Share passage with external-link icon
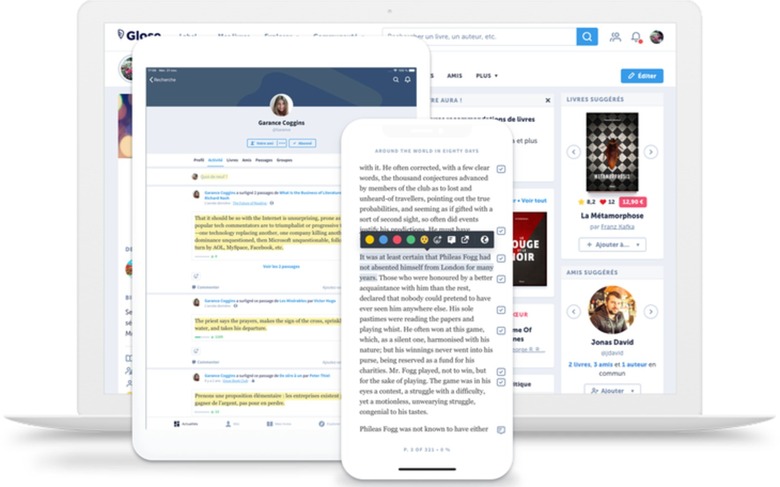780x487 pixels. [465, 240]
